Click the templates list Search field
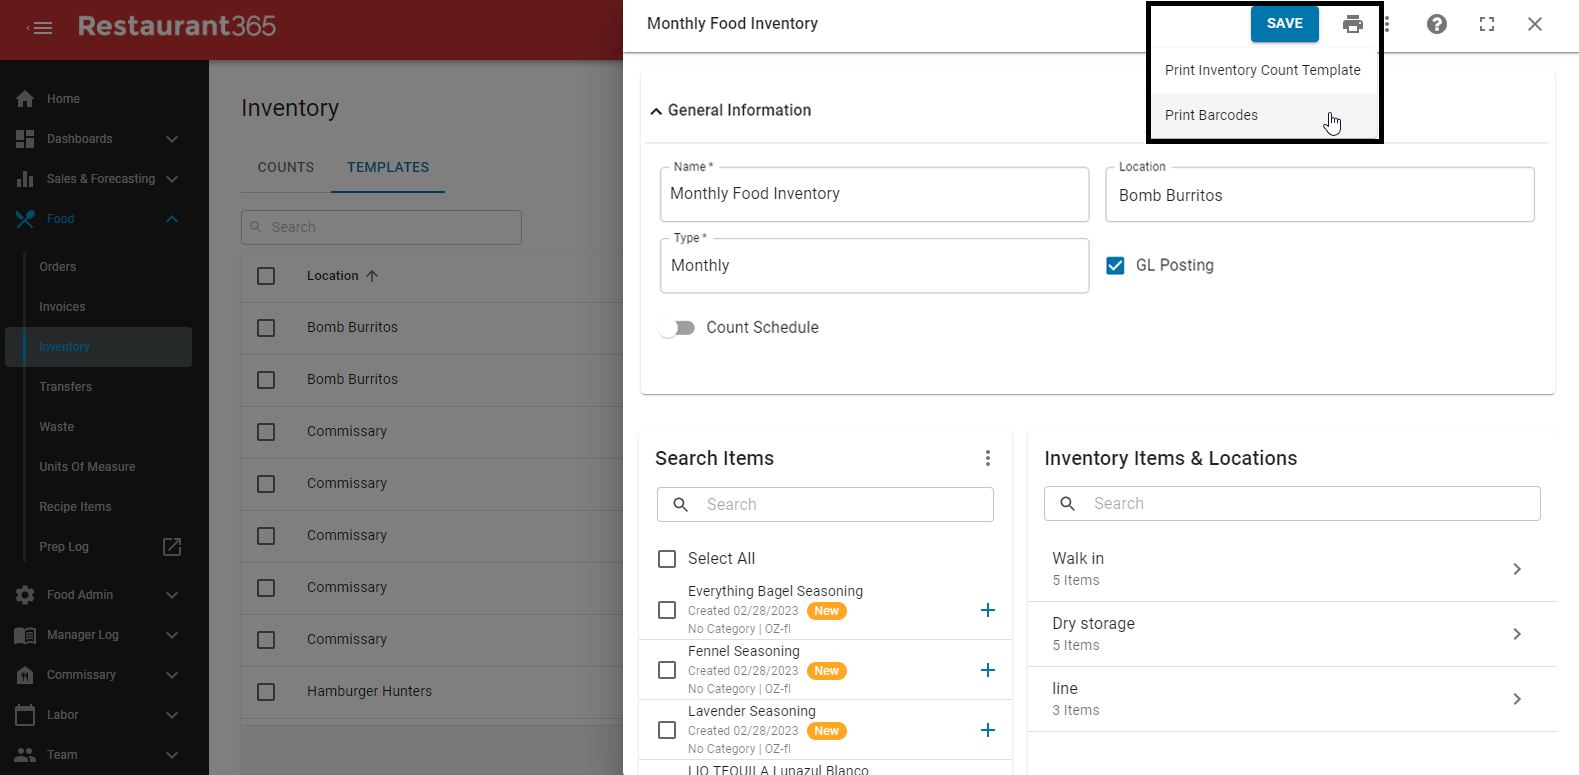 click(381, 227)
